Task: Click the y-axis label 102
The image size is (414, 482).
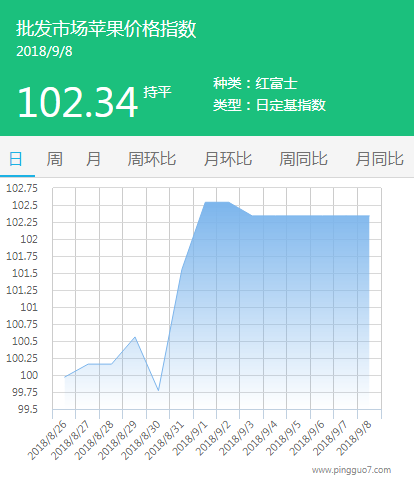Action: click(x=29, y=239)
